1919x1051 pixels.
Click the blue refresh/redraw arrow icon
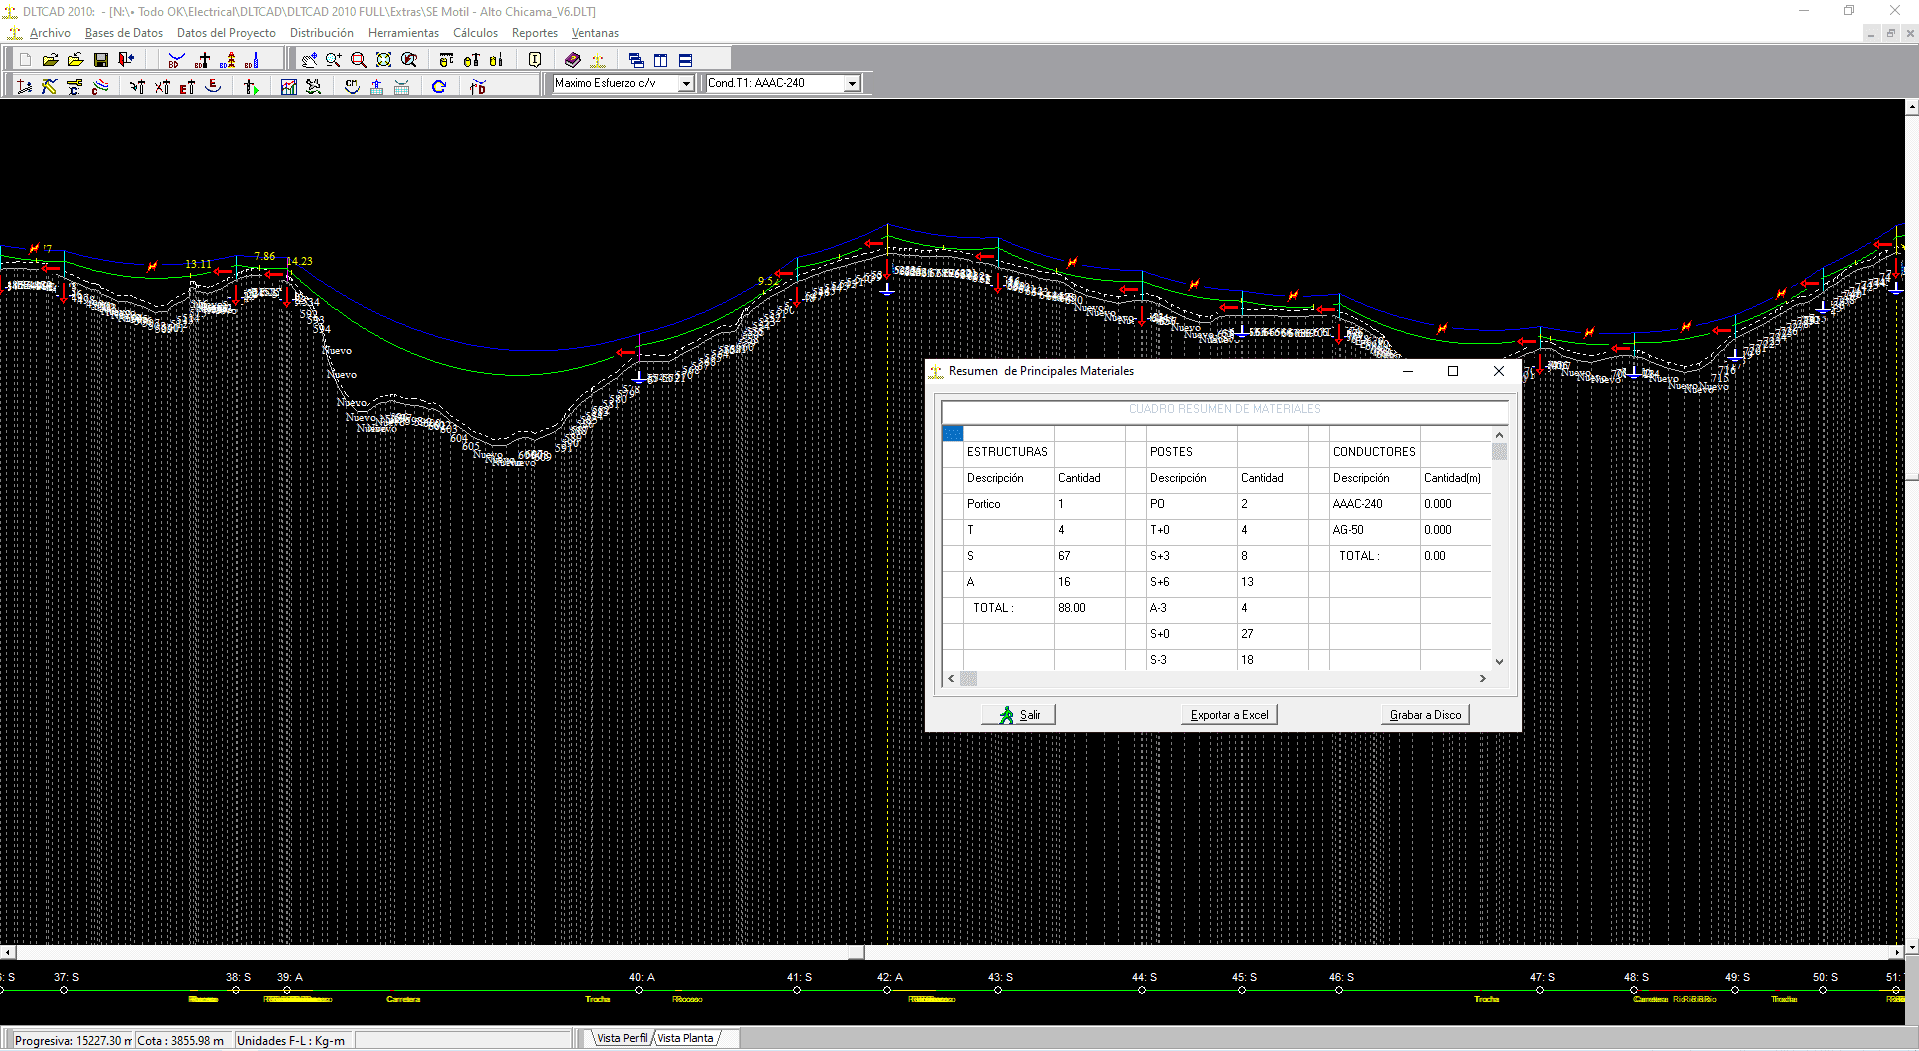pyautogui.click(x=438, y=87)
